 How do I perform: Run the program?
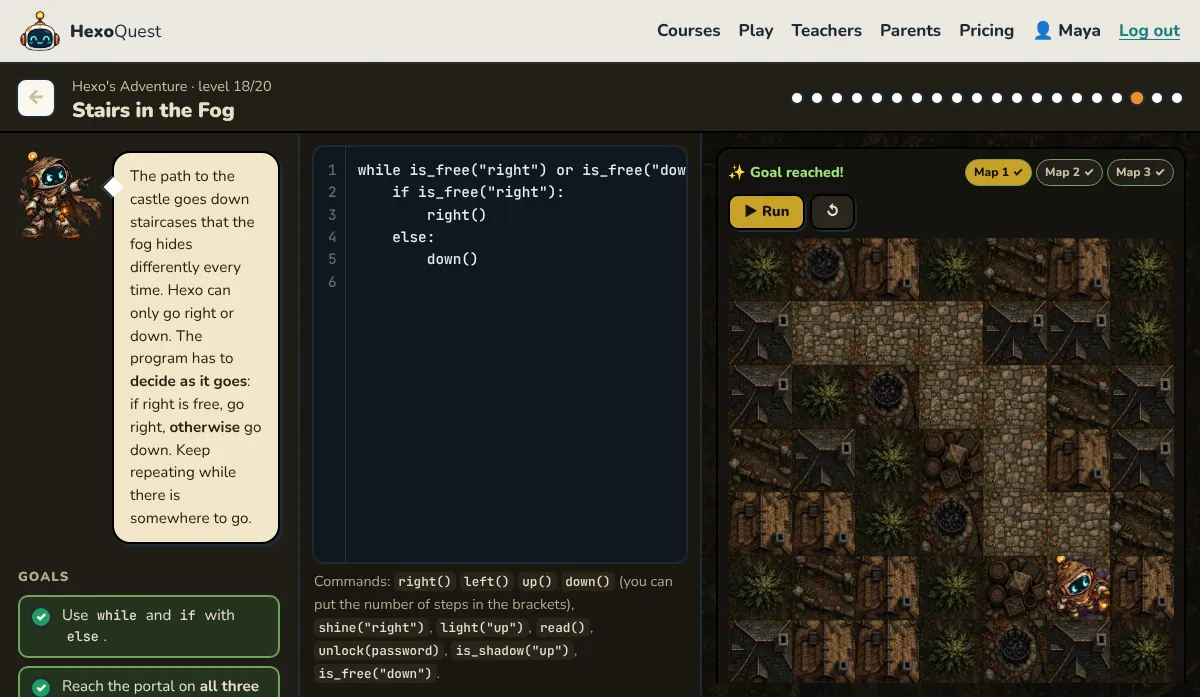tap(766, 211)
